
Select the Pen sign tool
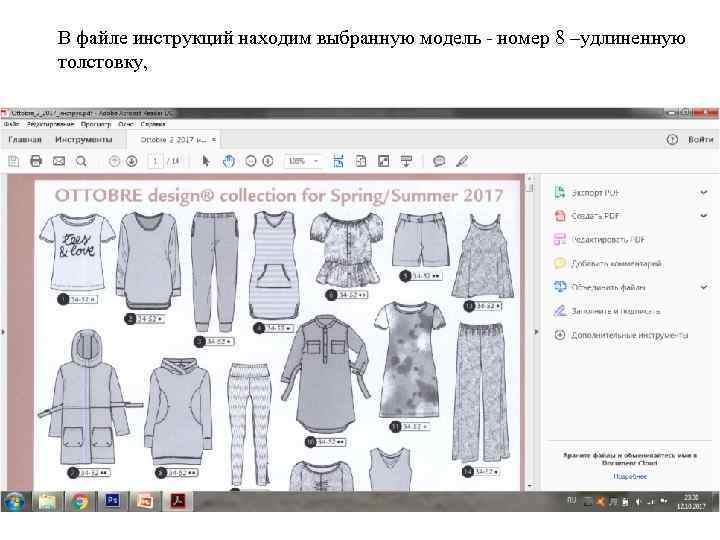coord(461,161)
